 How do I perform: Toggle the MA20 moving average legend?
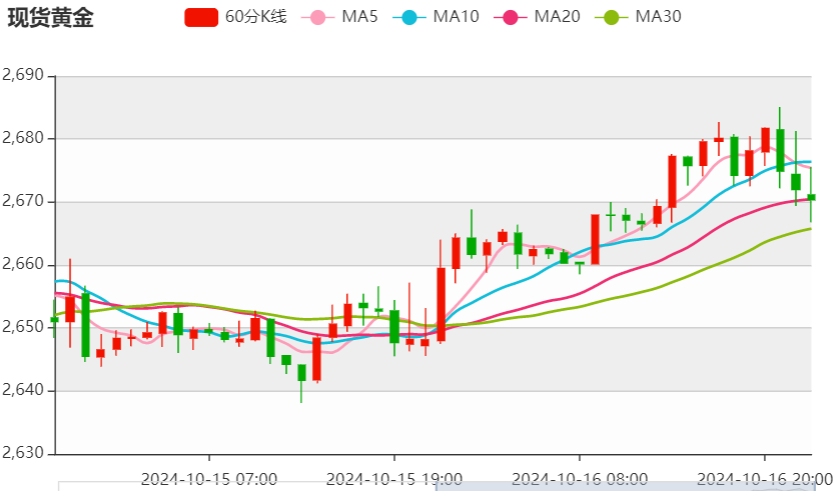(x=537, y=17)
